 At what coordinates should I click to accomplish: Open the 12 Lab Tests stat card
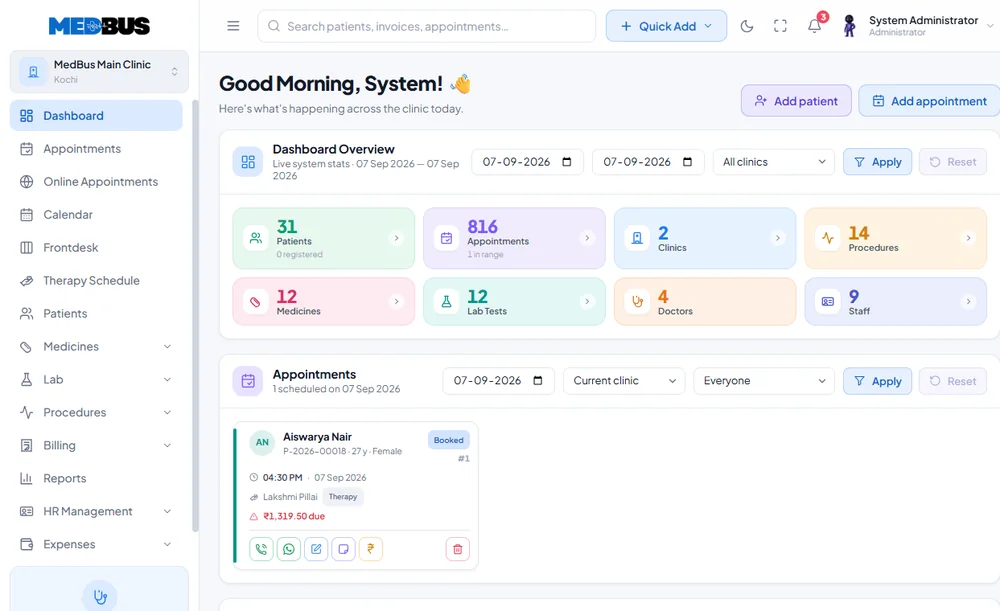(514, 302)
